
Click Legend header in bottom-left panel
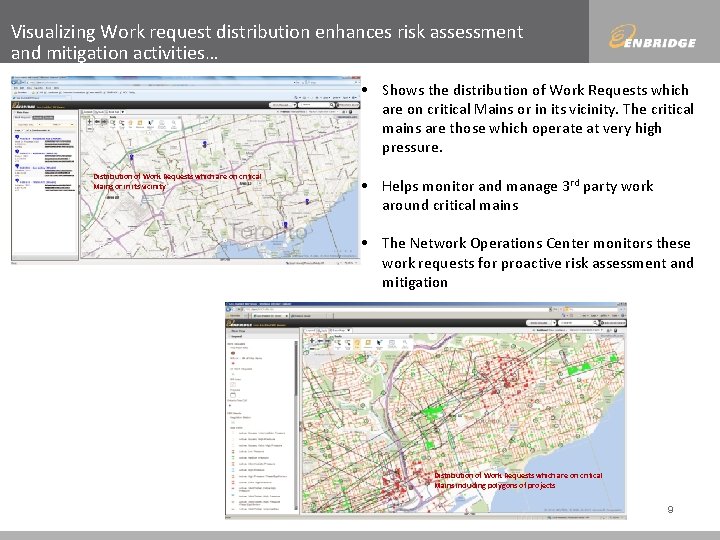coord(262,337)
